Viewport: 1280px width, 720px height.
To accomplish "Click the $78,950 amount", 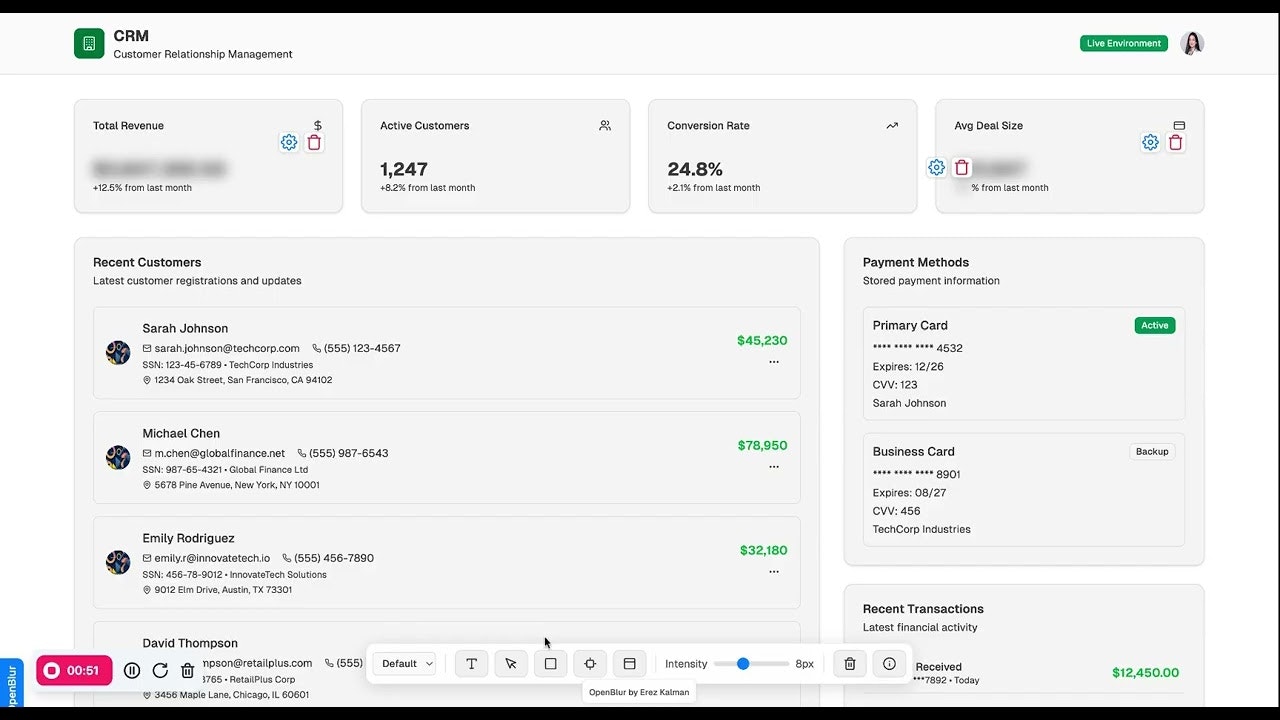I will click(x=762, y=446).
